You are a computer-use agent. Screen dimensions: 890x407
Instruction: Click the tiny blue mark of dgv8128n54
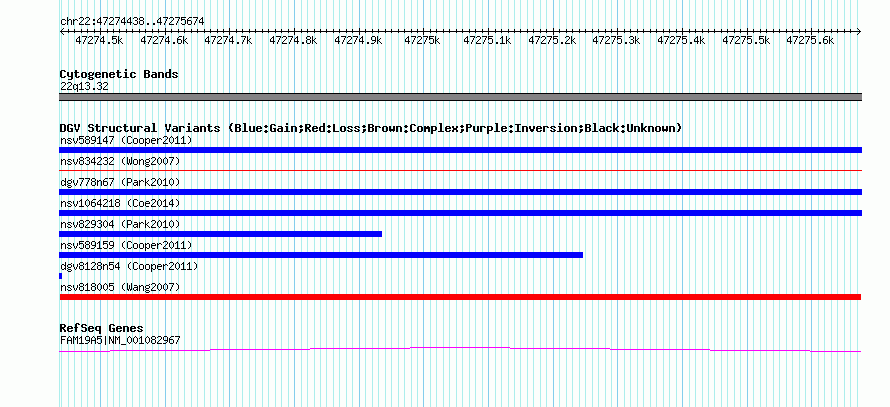click(61, 276)
